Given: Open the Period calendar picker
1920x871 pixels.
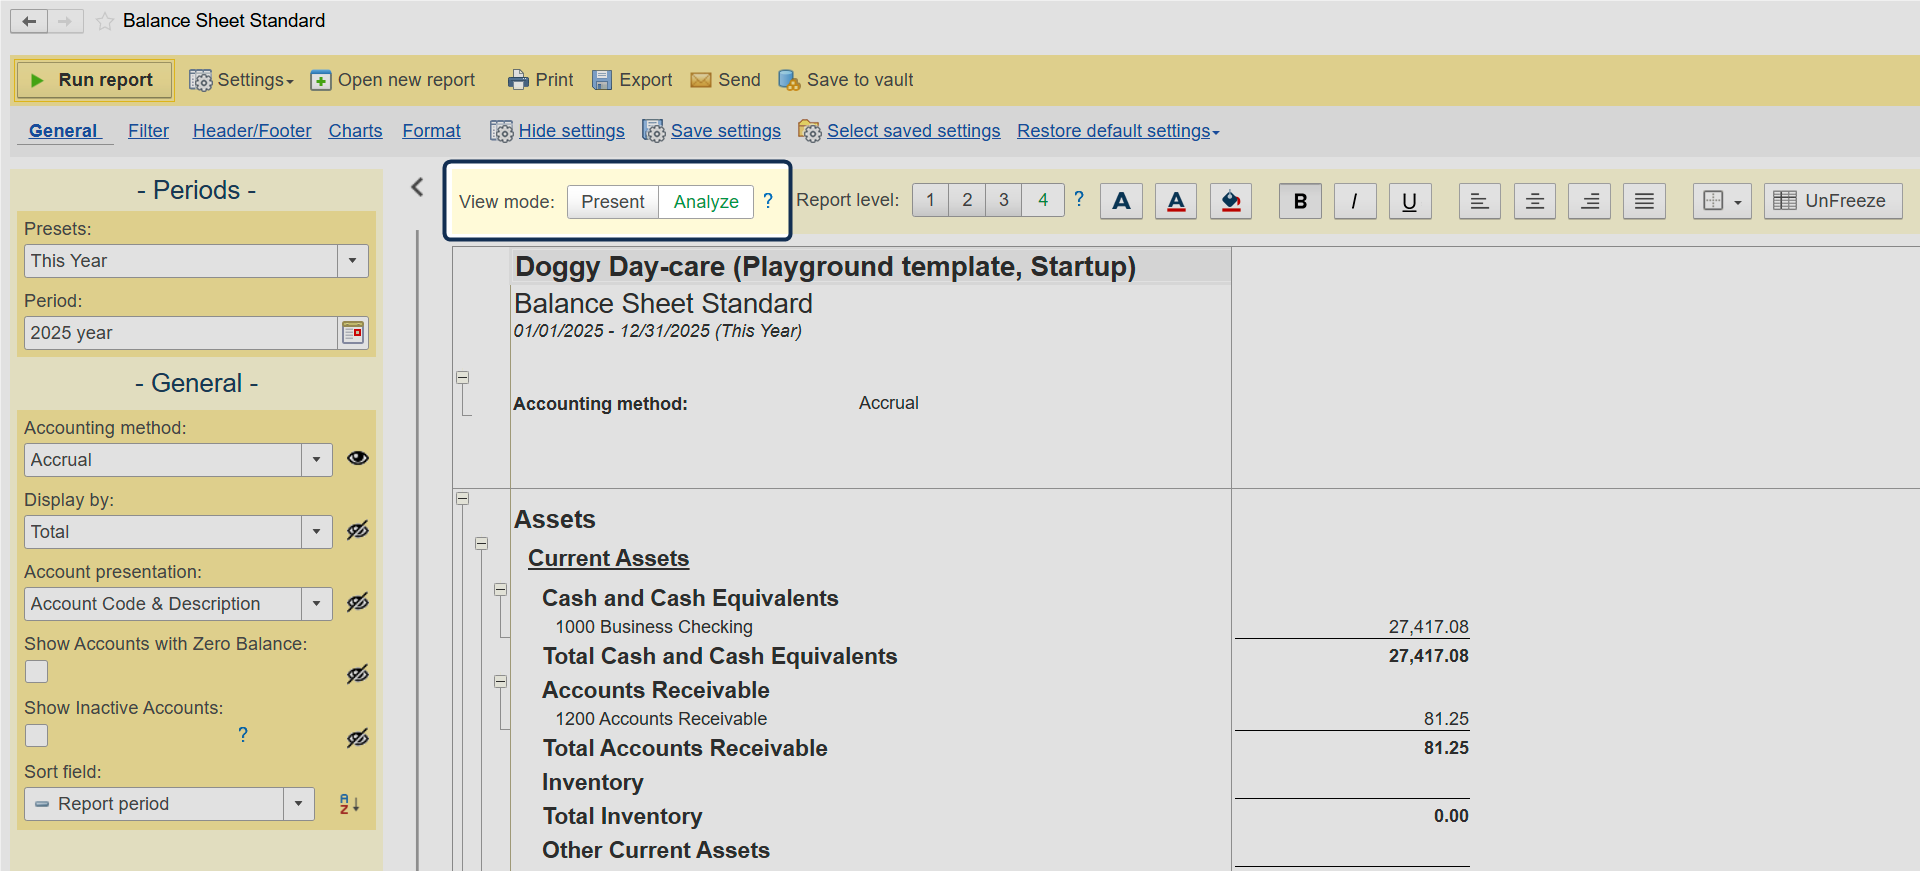Looking at the screenshot, I should click(353, 333).
